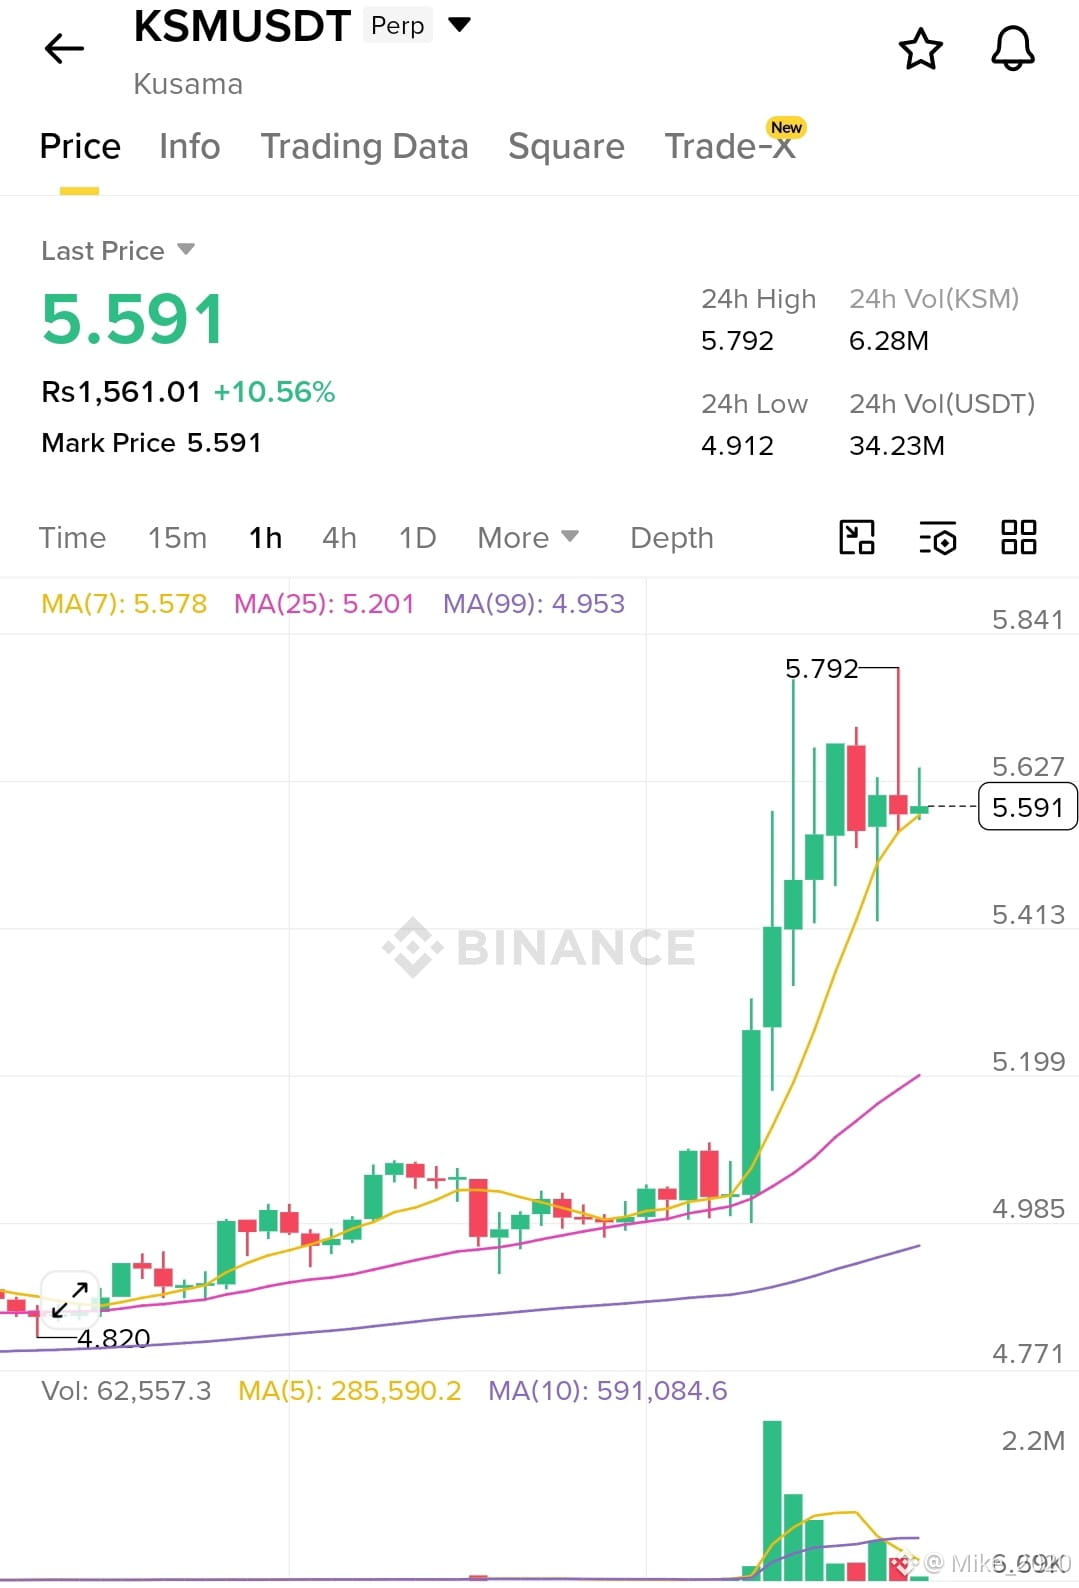Switch to the Info tab

[x=190, y=146]
